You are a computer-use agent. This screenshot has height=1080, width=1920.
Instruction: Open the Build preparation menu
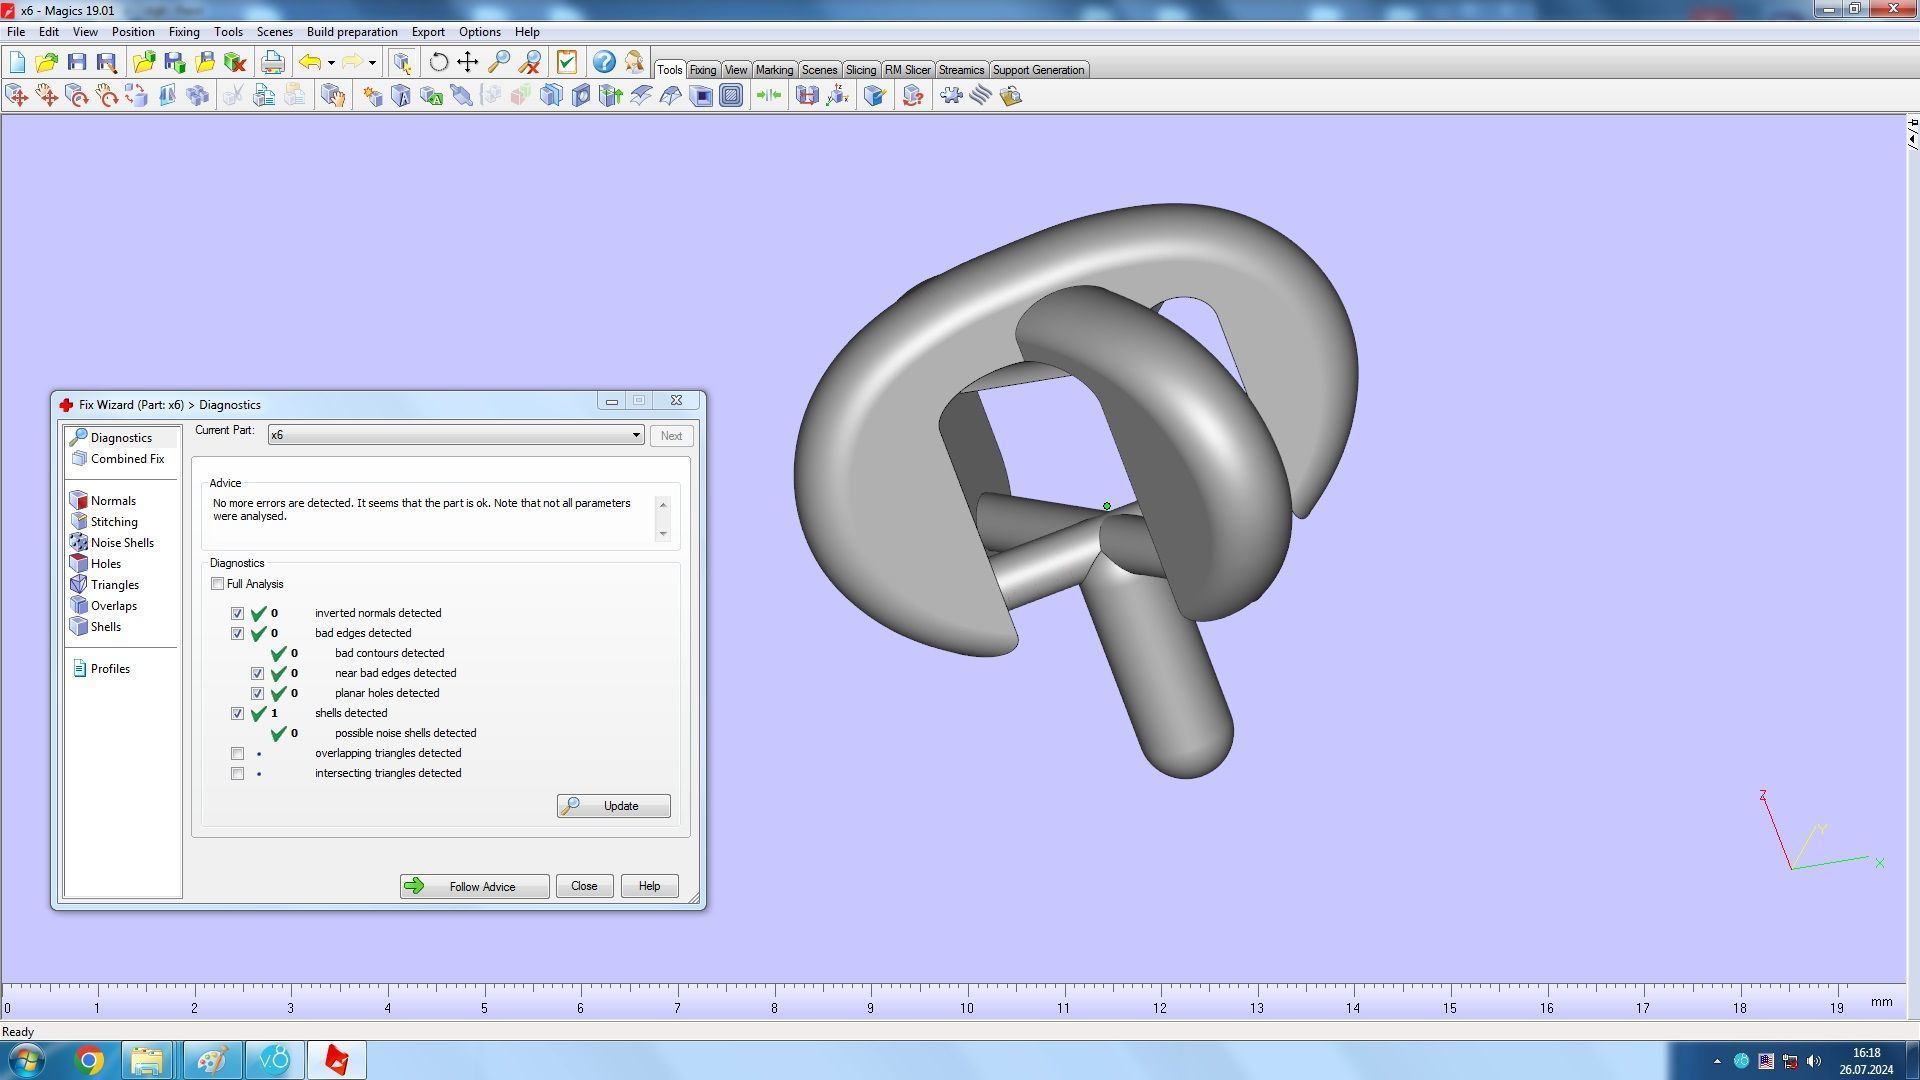point(351,32)
